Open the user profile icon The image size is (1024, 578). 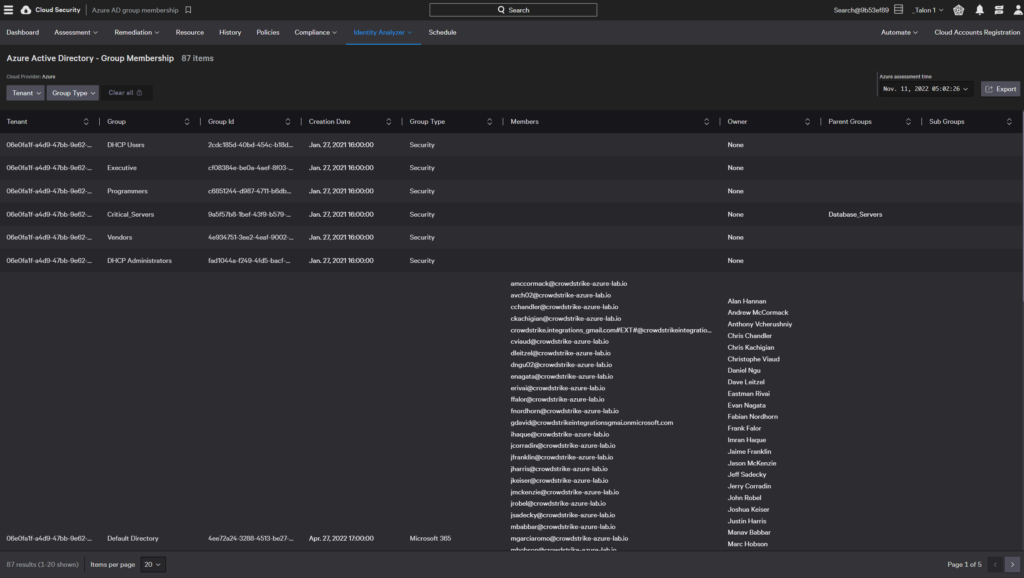(x=1017, y=10)
